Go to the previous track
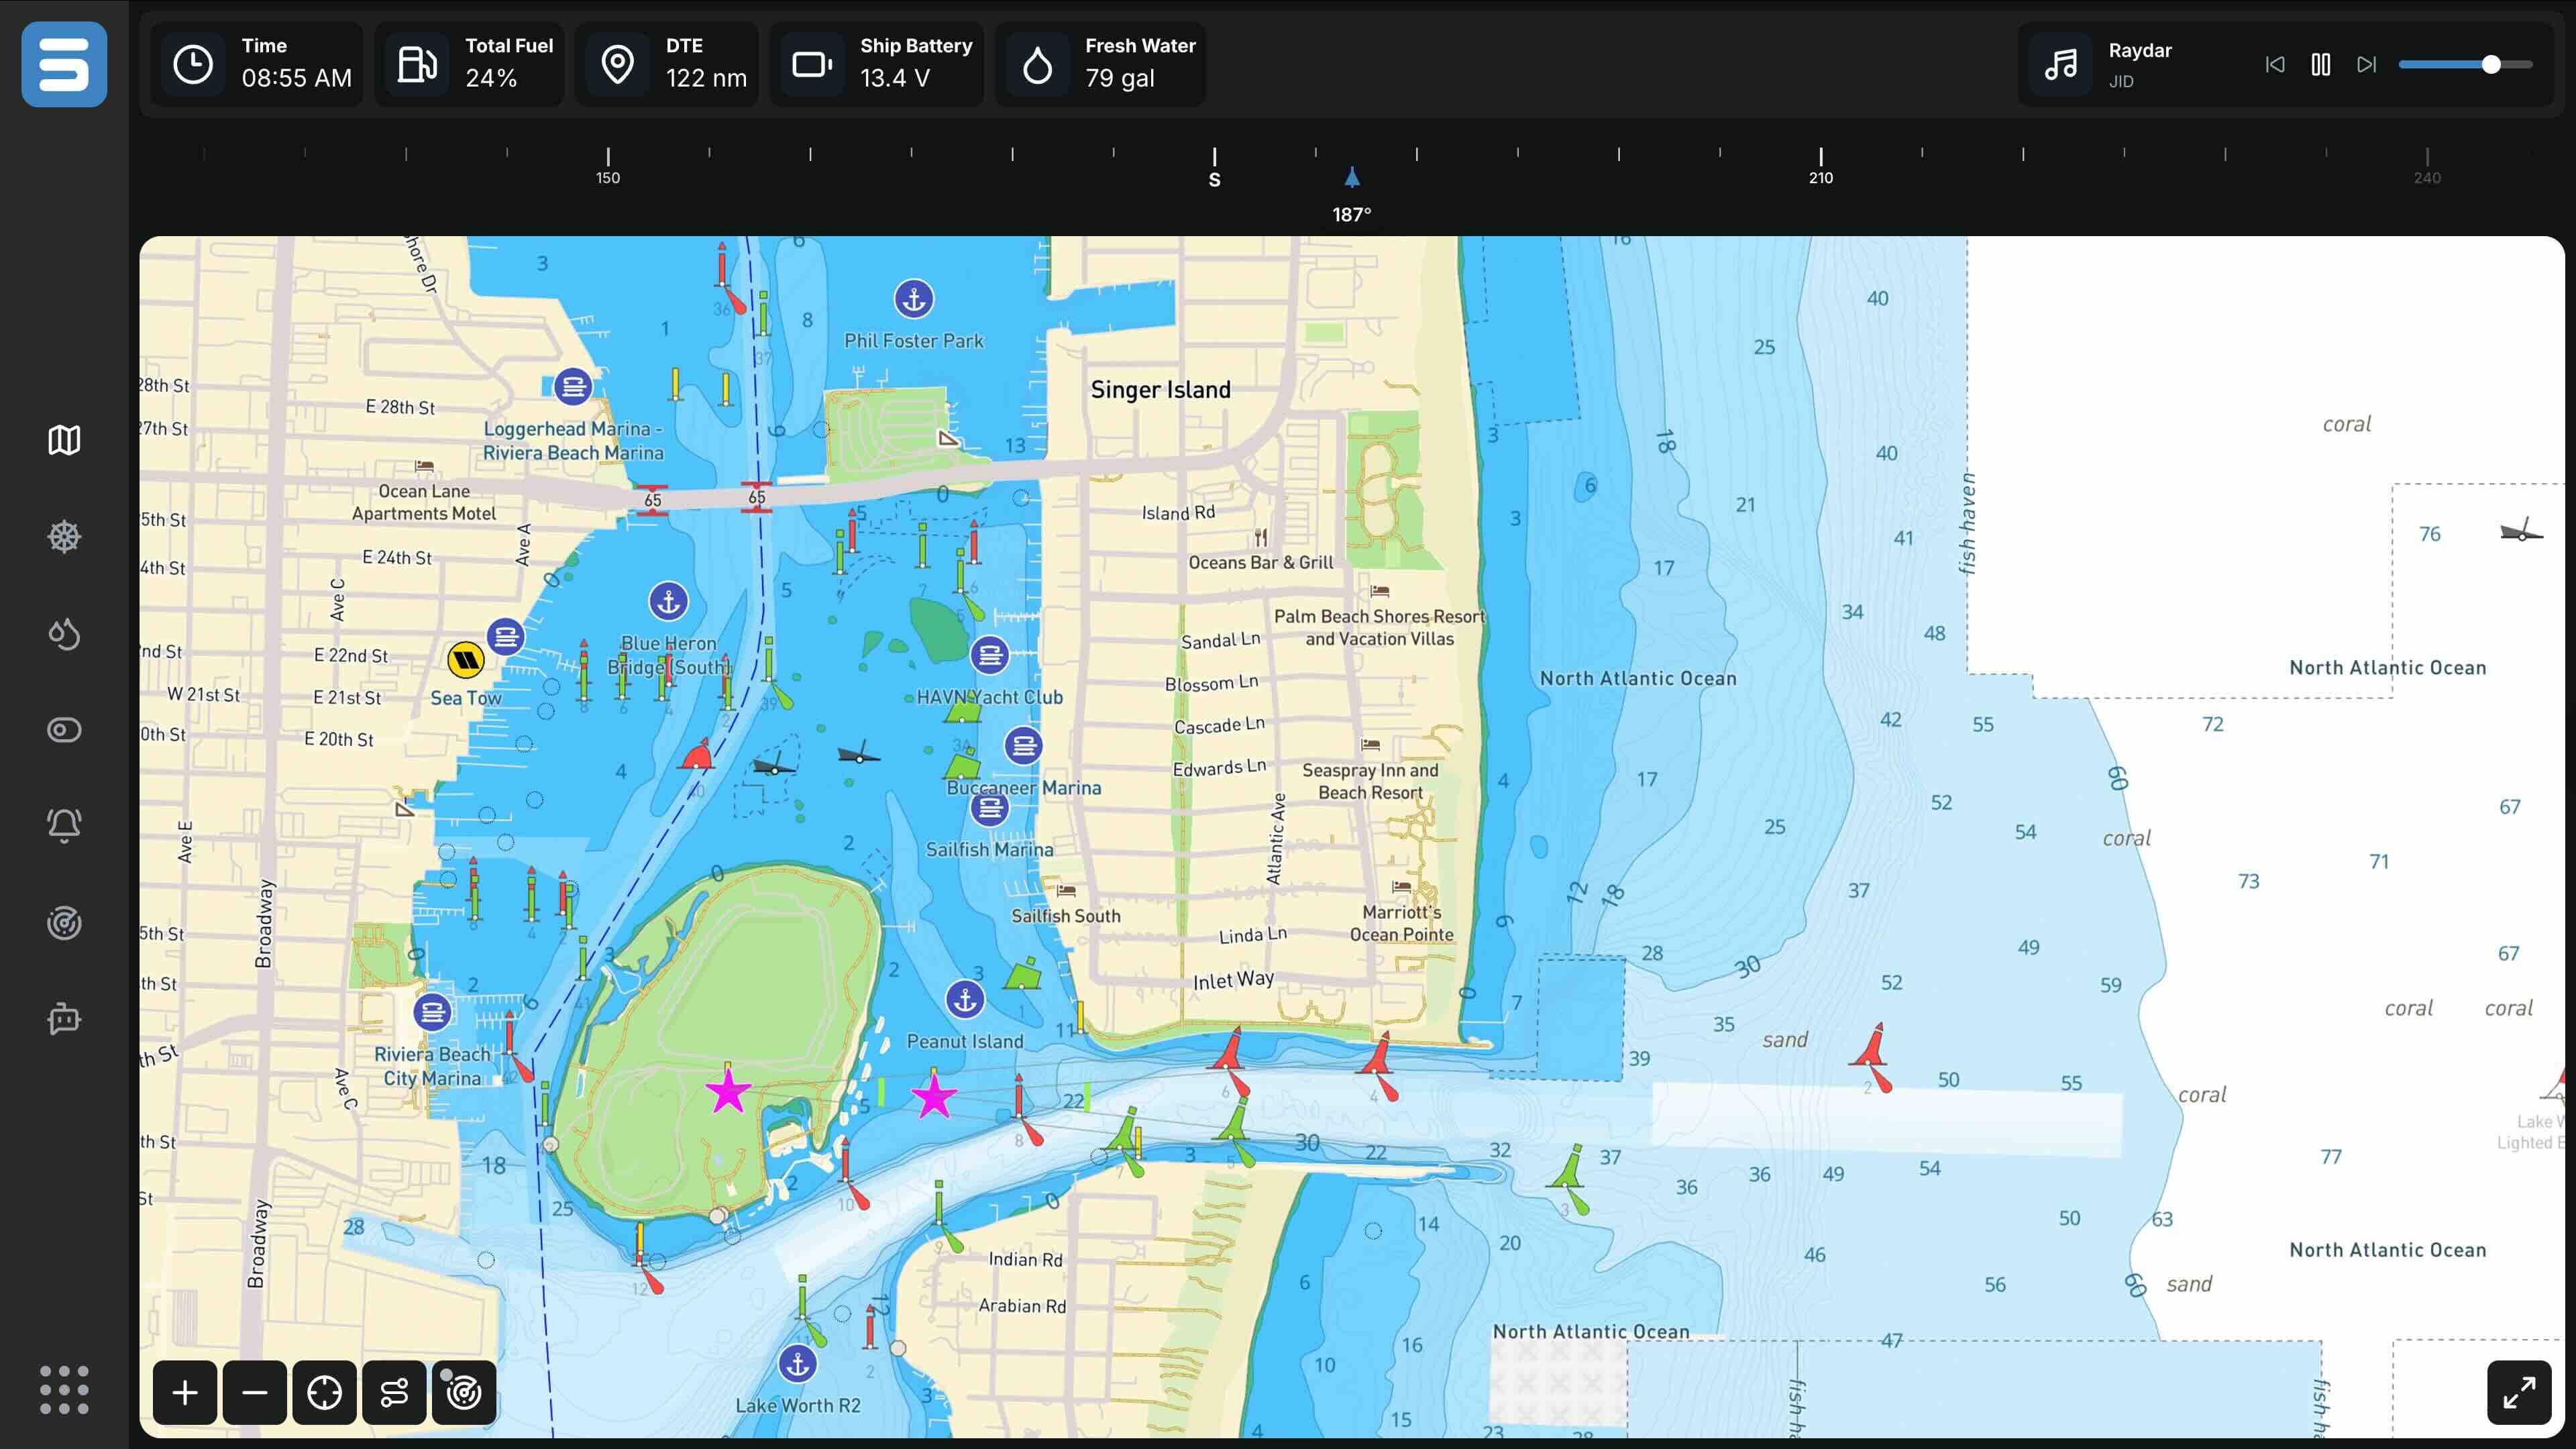 [2275, 65]
